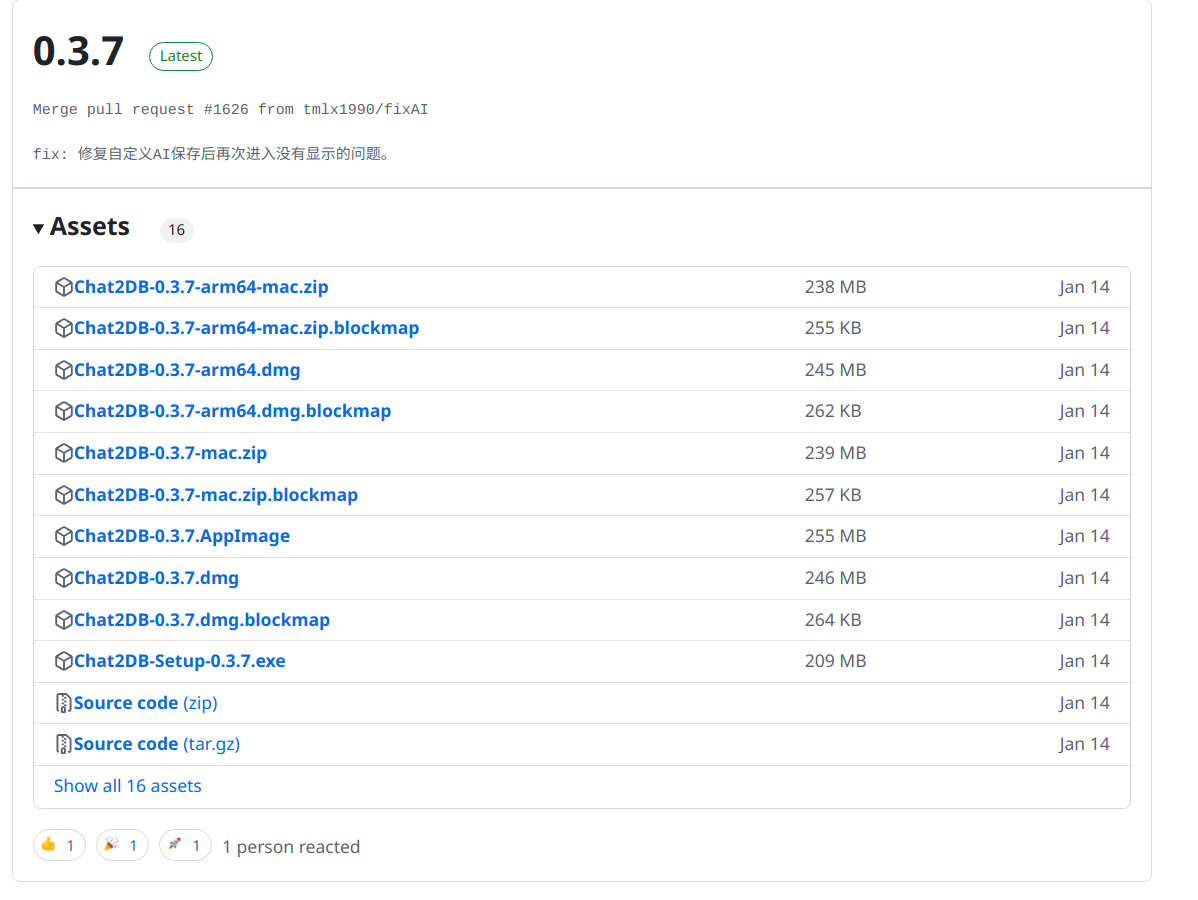The width and height of the screenshot is (1198, 900).
Task: Click the package icon beside Chat2DB-0.3.7-arm64-mac.zip
Action: tap(64, 286)
